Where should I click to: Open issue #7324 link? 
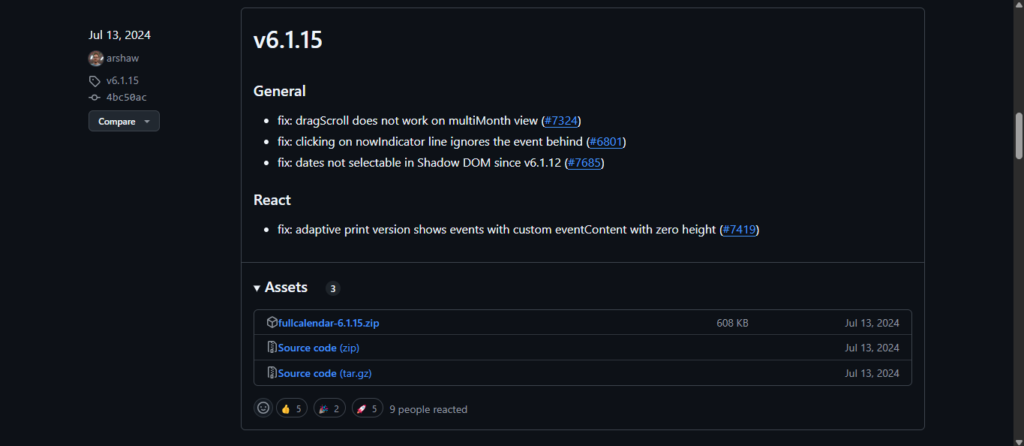(x=561, y=121)
